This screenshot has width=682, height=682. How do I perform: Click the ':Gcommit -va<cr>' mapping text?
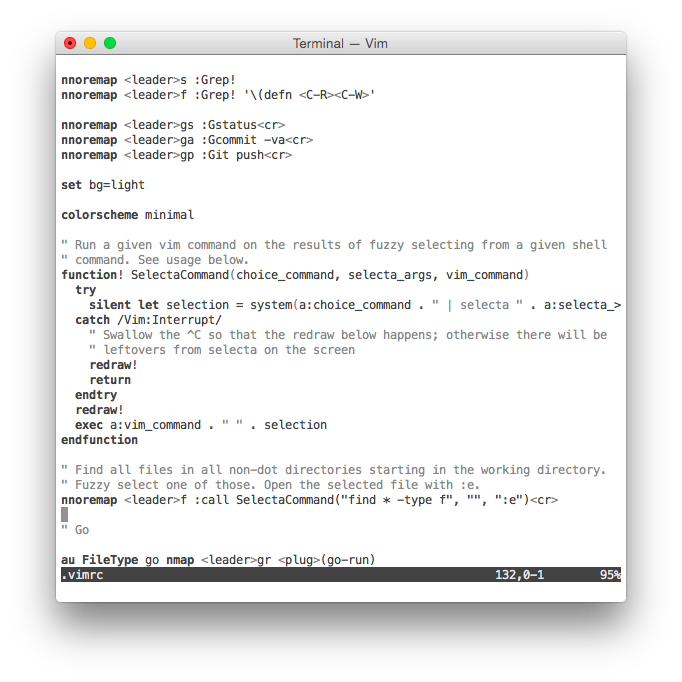coord(257,140)
